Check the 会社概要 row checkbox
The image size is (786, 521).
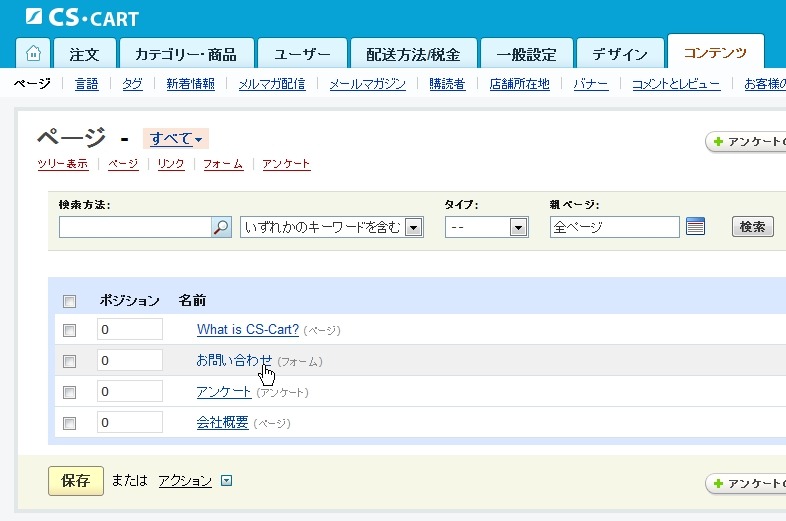69,423
